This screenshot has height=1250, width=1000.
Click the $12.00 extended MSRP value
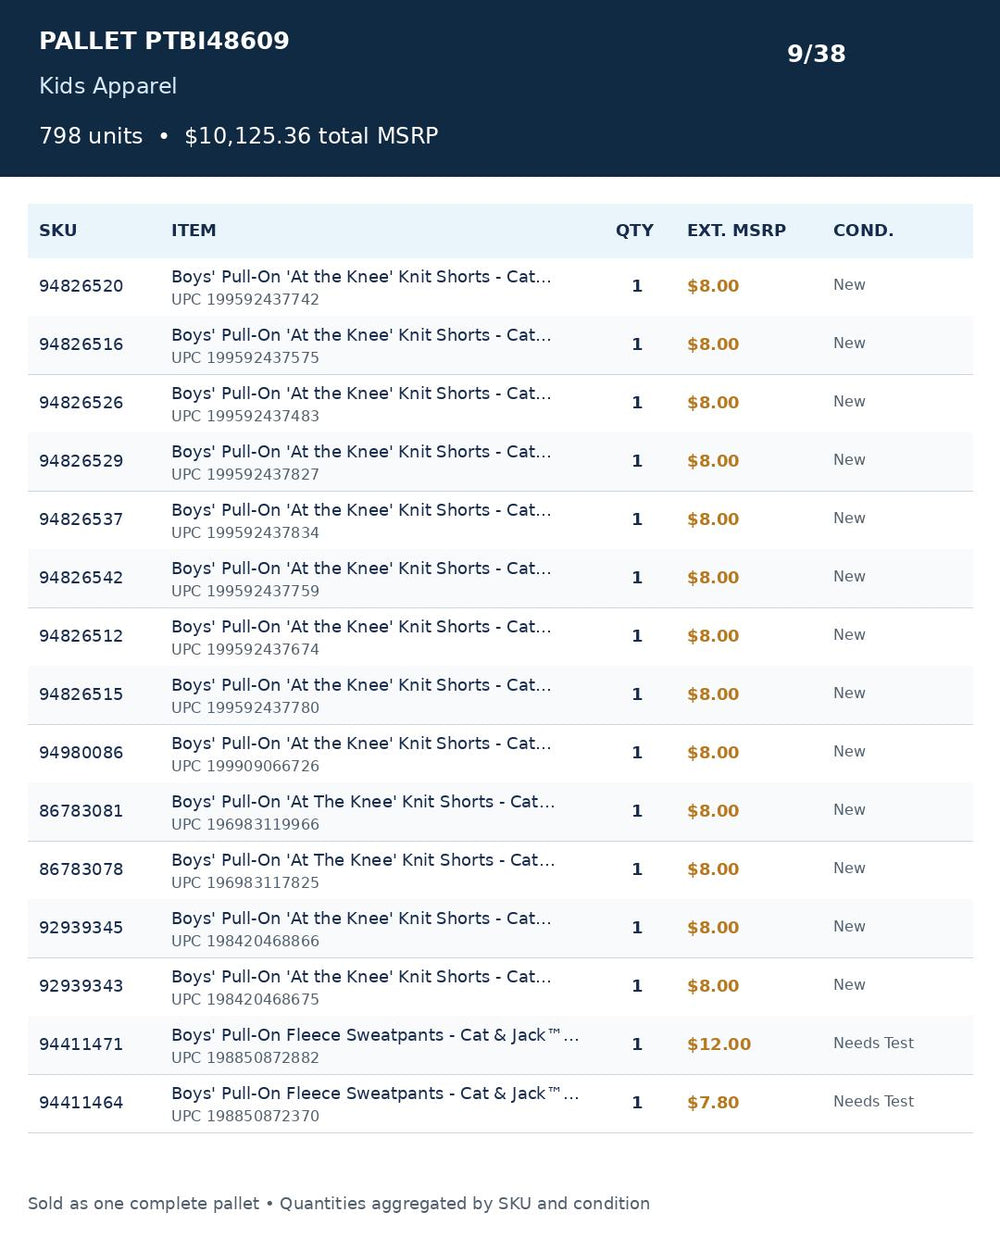click(x=718, y=1044)
